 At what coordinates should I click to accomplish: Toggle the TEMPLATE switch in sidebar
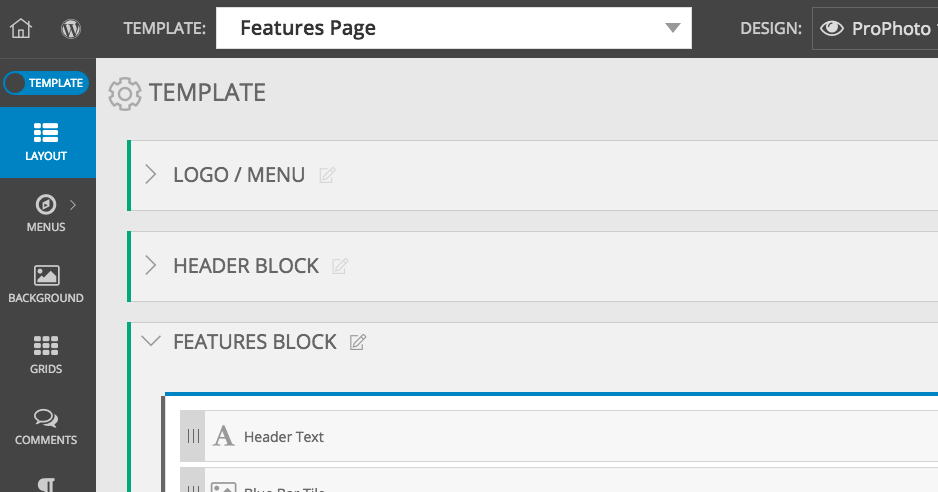click(46, 83)
